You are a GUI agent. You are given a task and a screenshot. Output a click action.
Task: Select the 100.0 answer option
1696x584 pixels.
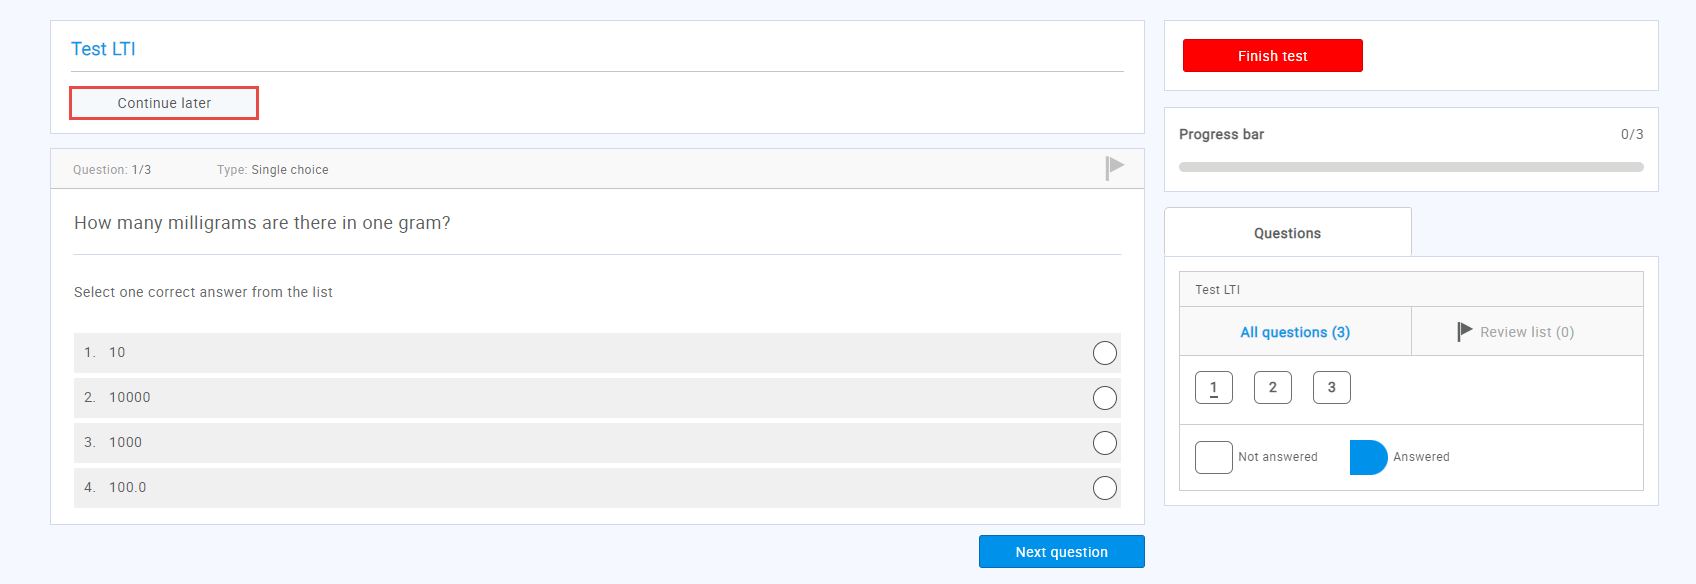[x=1104, y=488]
